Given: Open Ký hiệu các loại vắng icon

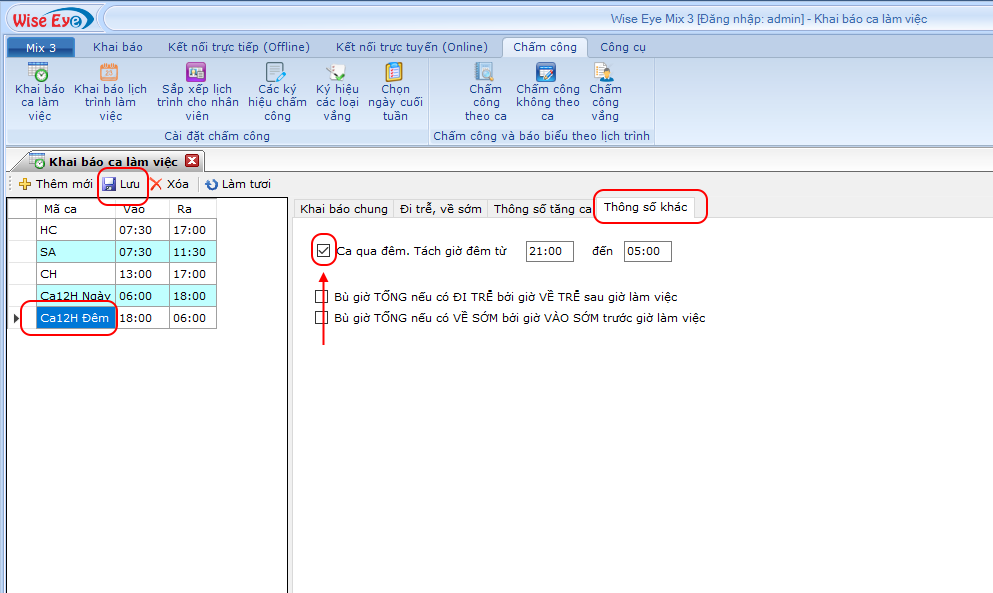Looking at the screenshot, I should [x=337, y=73].
